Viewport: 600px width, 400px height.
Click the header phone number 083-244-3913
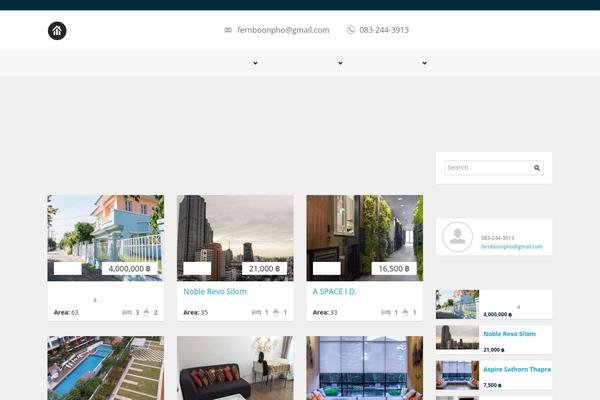(384, 30)
